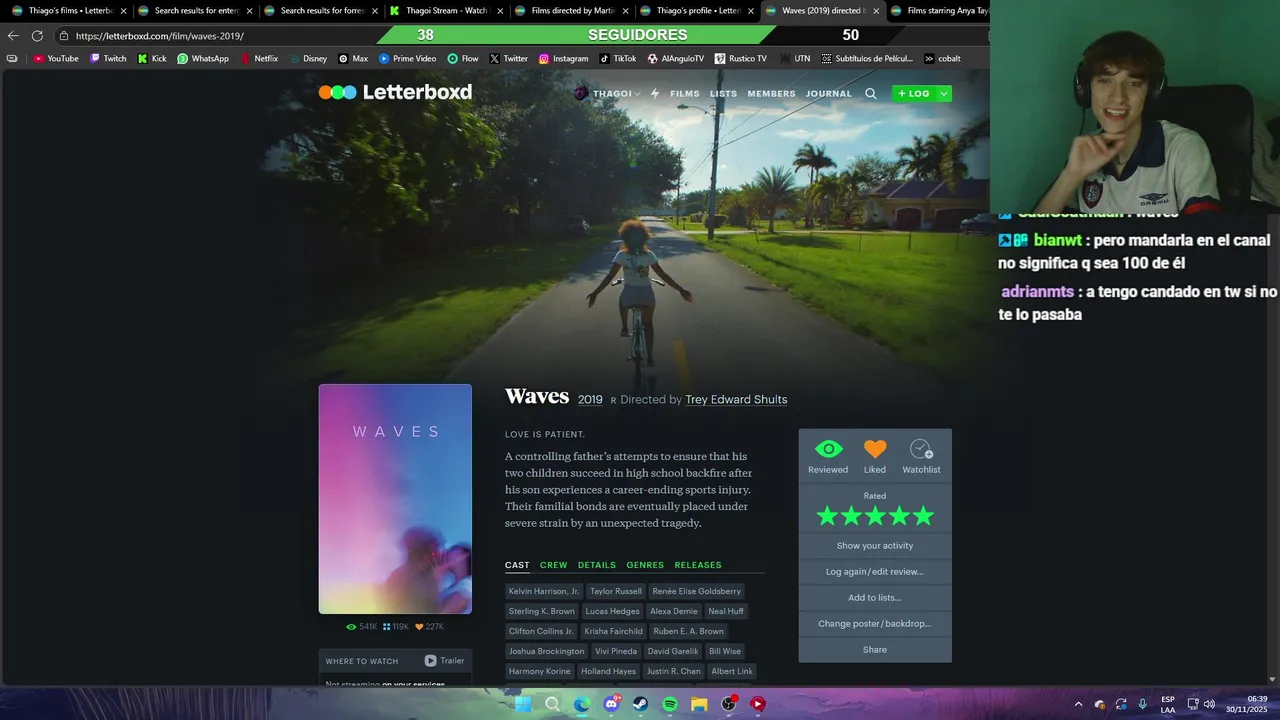The width and height of the screenshot is (1280, 720).
Task: Open the Netflix bookmark
Action: (259, 59)
